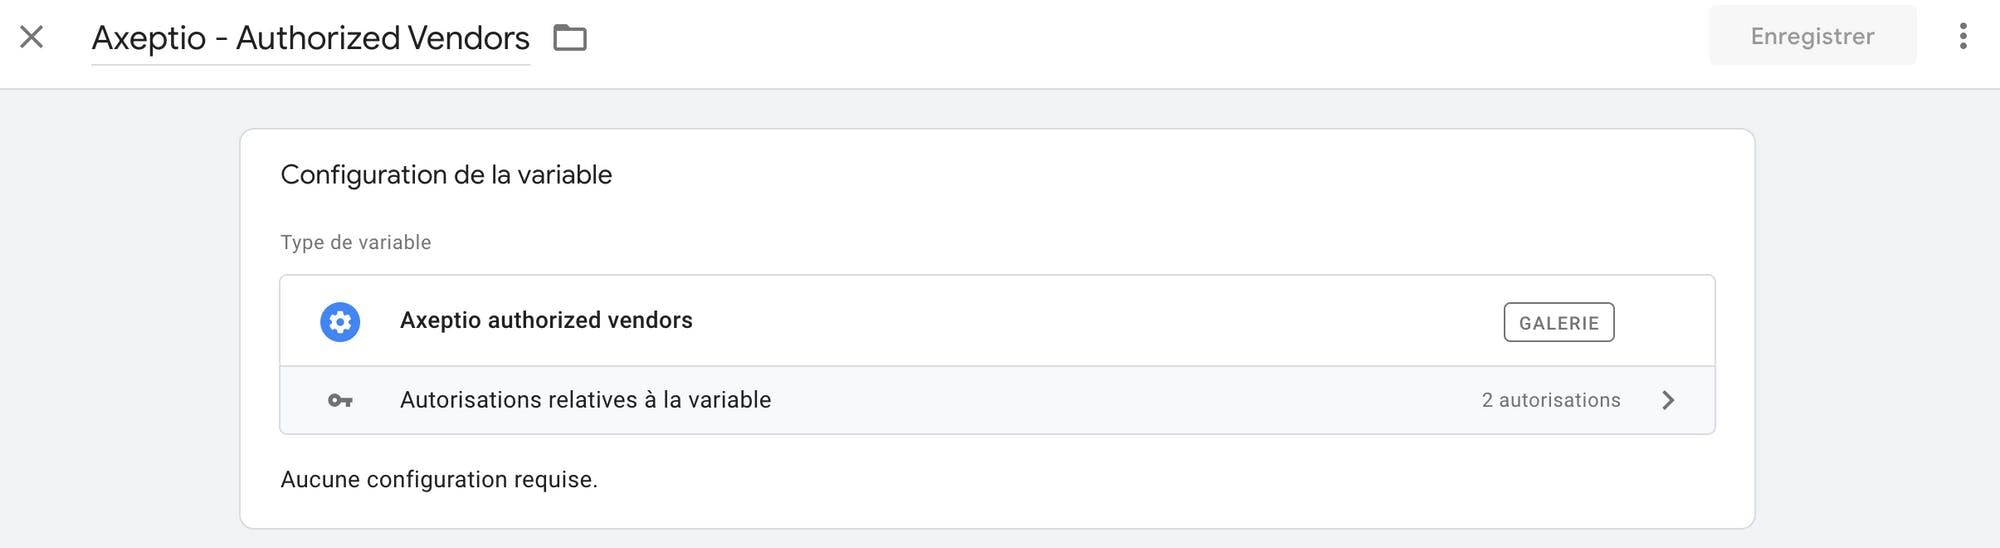Select the Axeptio authorized vendors type row
This screenshot has height=548, width=2000.
997,321
